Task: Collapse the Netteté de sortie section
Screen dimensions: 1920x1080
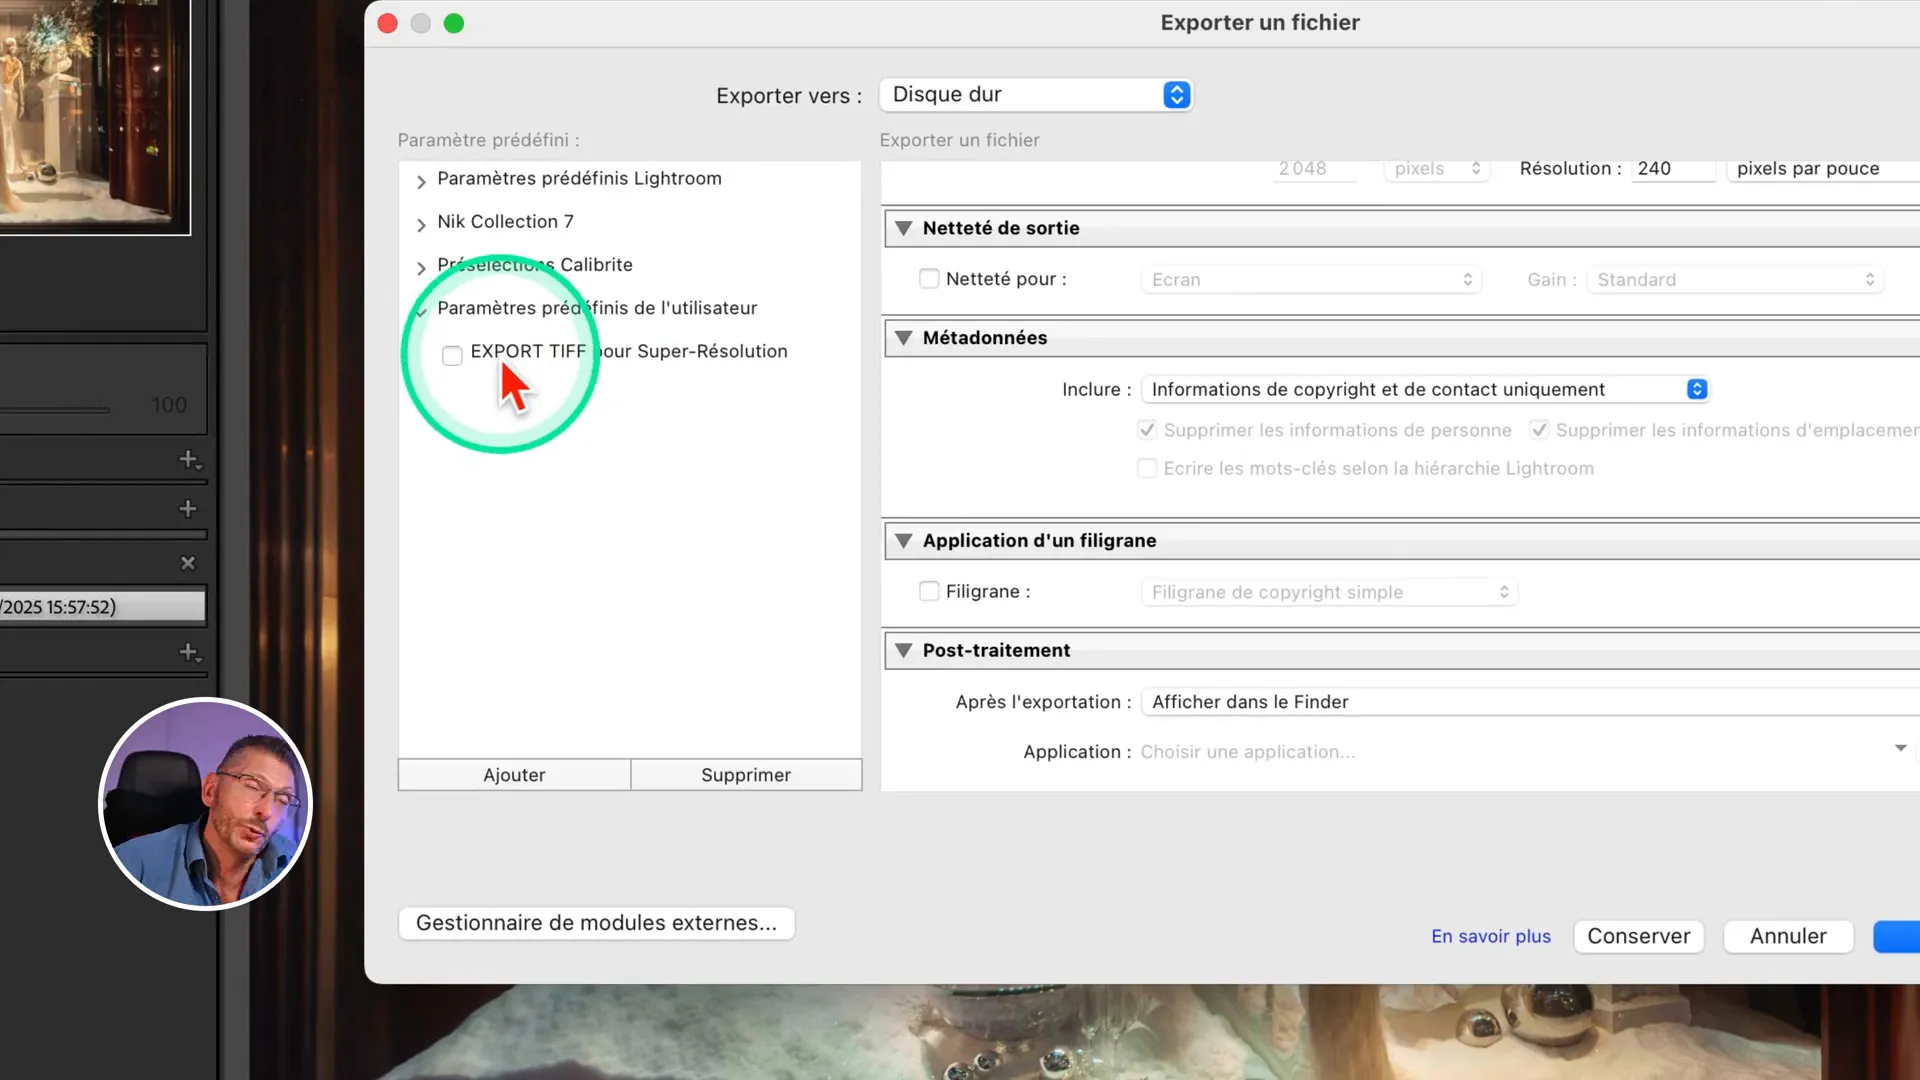Action: coord(904,228)
